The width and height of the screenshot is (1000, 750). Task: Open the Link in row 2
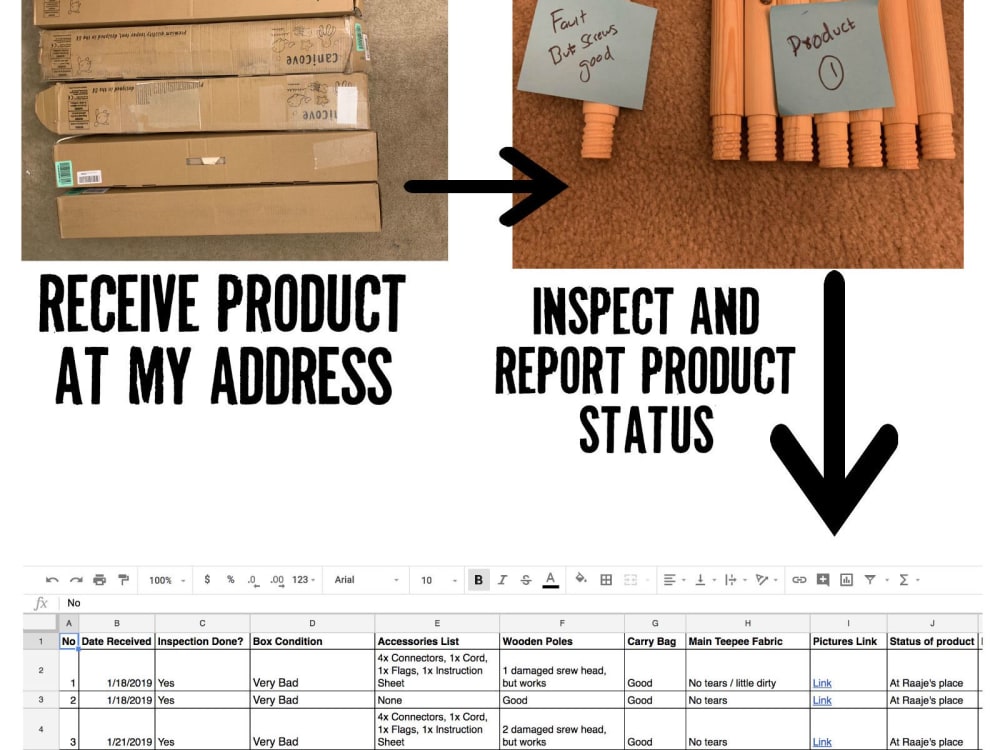(x=822, y=683)
